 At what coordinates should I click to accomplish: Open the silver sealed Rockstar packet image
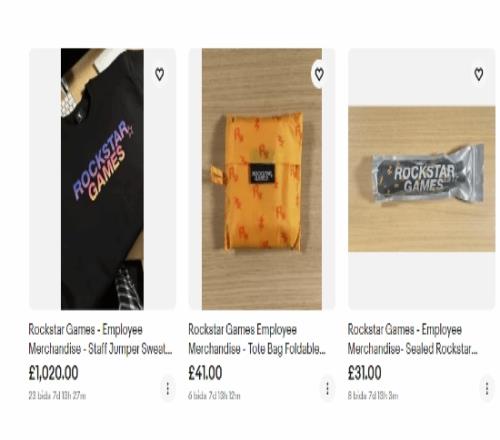422,179
